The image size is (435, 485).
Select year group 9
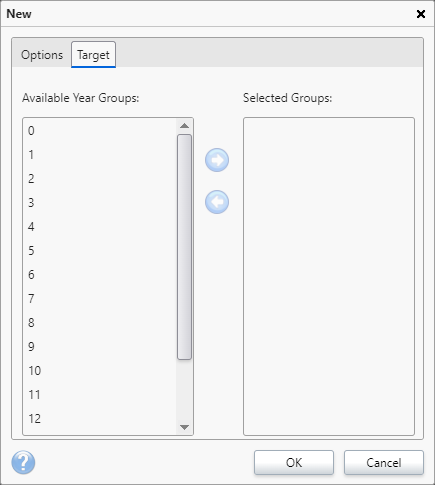[x=99, y=347]
